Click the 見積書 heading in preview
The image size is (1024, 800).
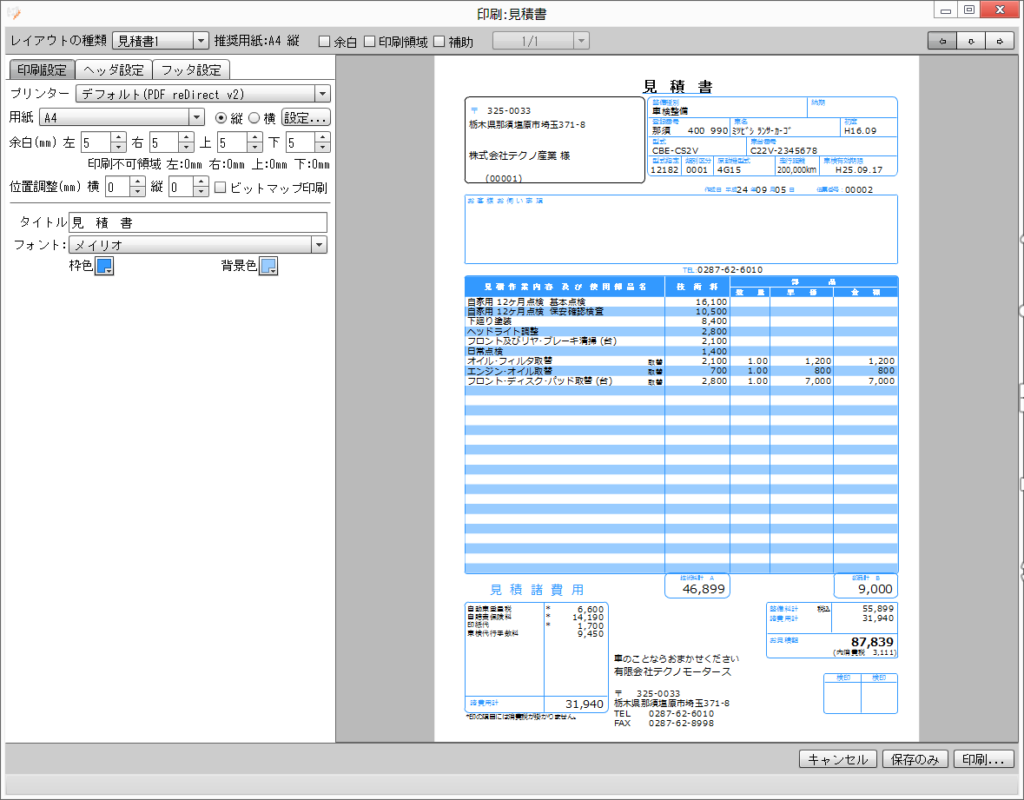point(678,86)
